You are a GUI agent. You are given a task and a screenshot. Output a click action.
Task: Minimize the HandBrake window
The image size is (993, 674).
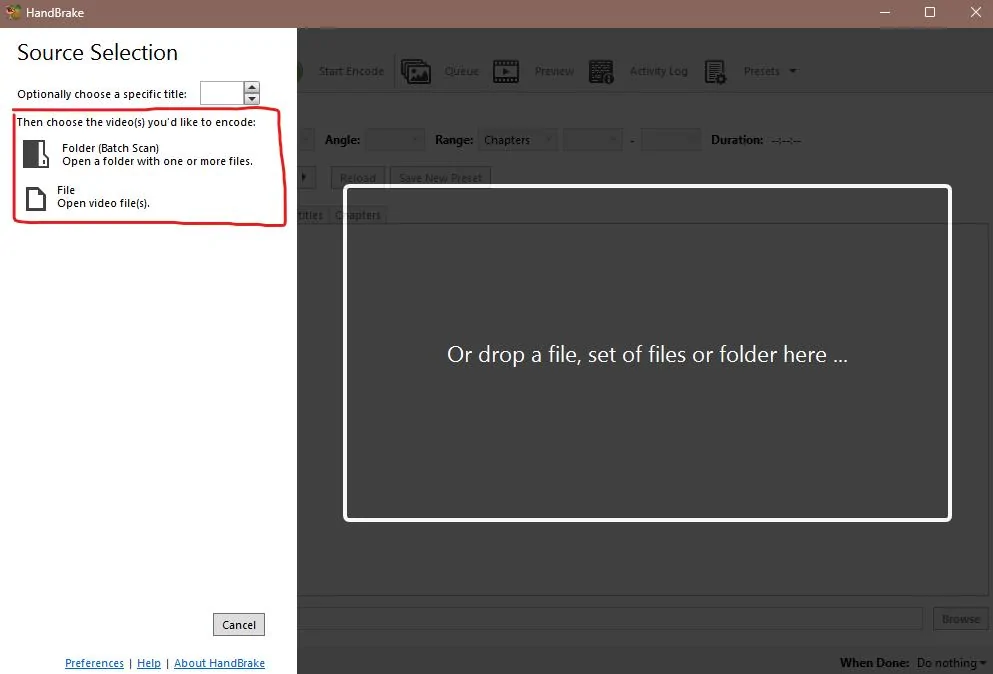point(885,13)
